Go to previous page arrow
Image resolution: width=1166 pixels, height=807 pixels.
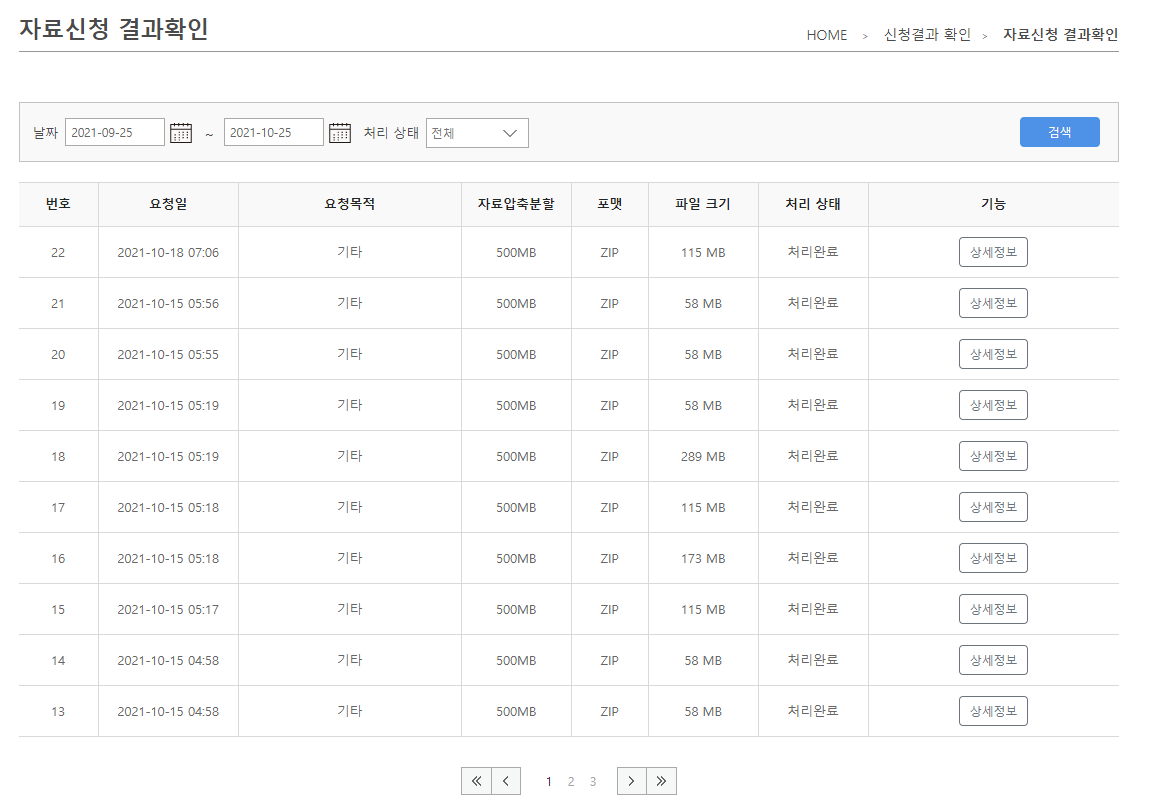pos(506,781)
